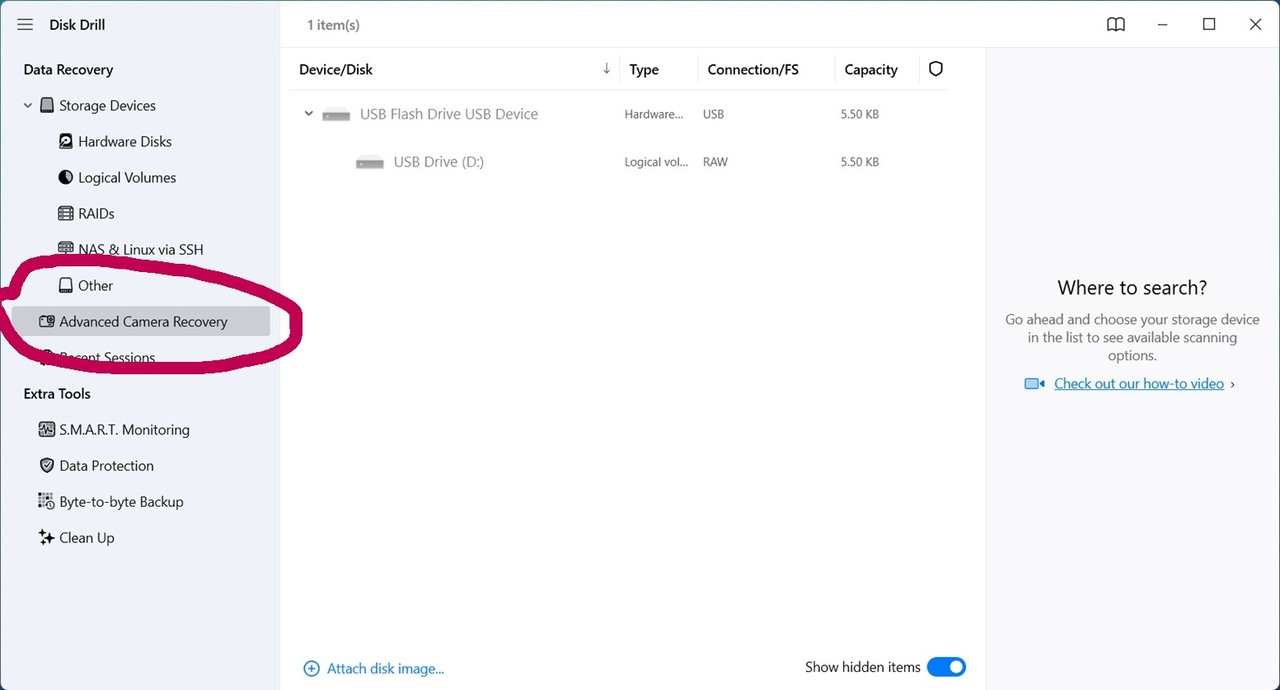Click the USB Drive (D:) drive icon
Viewport: 1280px width, 690px height.
click(x=370, y=162)
